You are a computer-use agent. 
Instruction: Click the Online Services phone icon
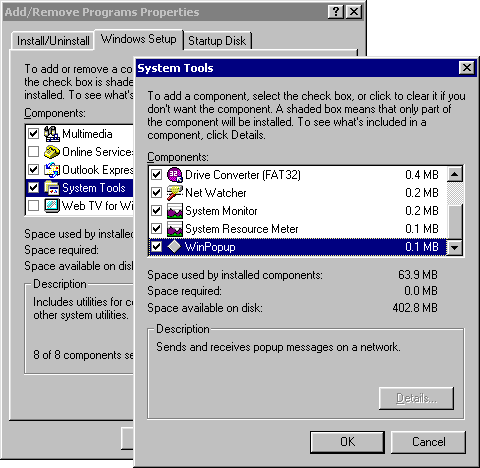(52, 152)
